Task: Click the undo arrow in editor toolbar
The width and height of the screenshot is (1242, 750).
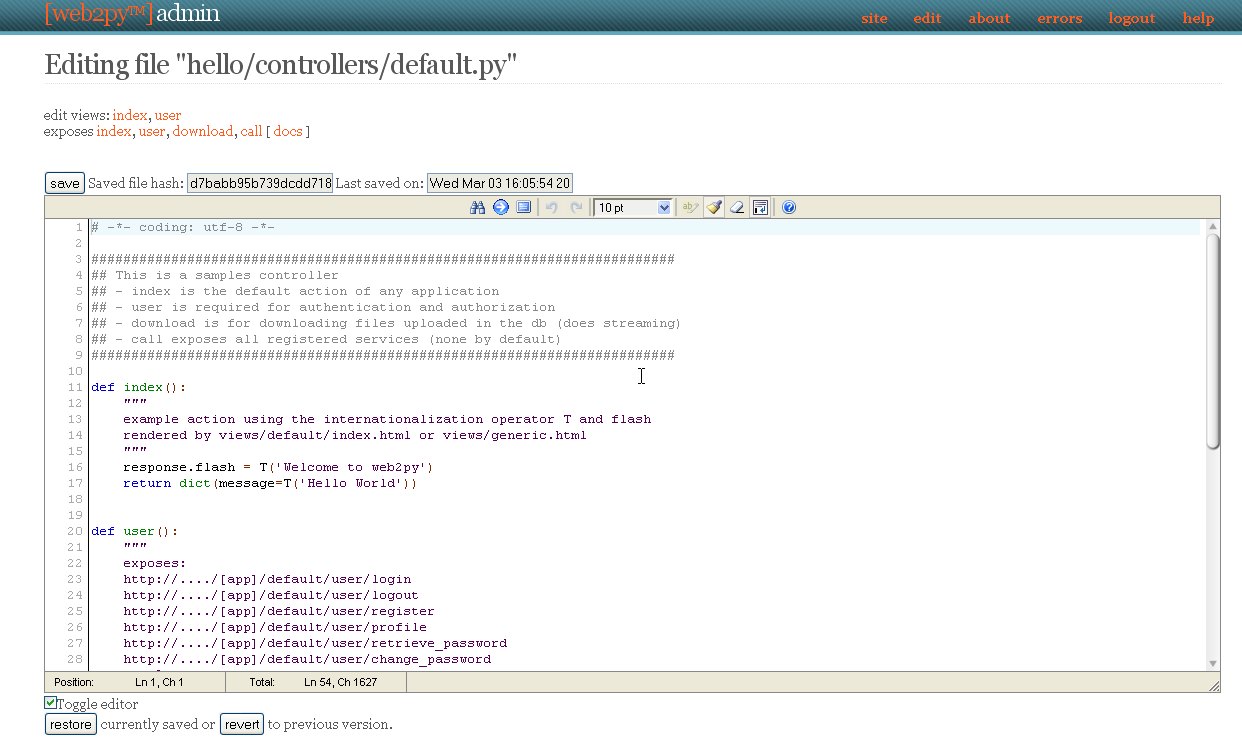Action: [551, 208]
